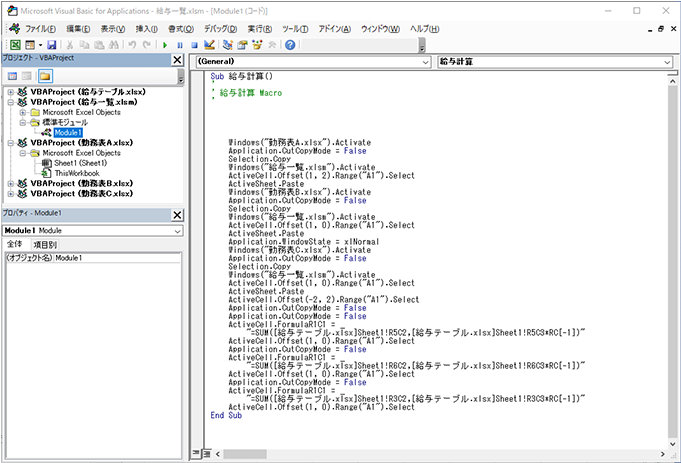Viewport: 681px width, 463px height.
Task: Select Module1 in the project tree
Action: 68,132
